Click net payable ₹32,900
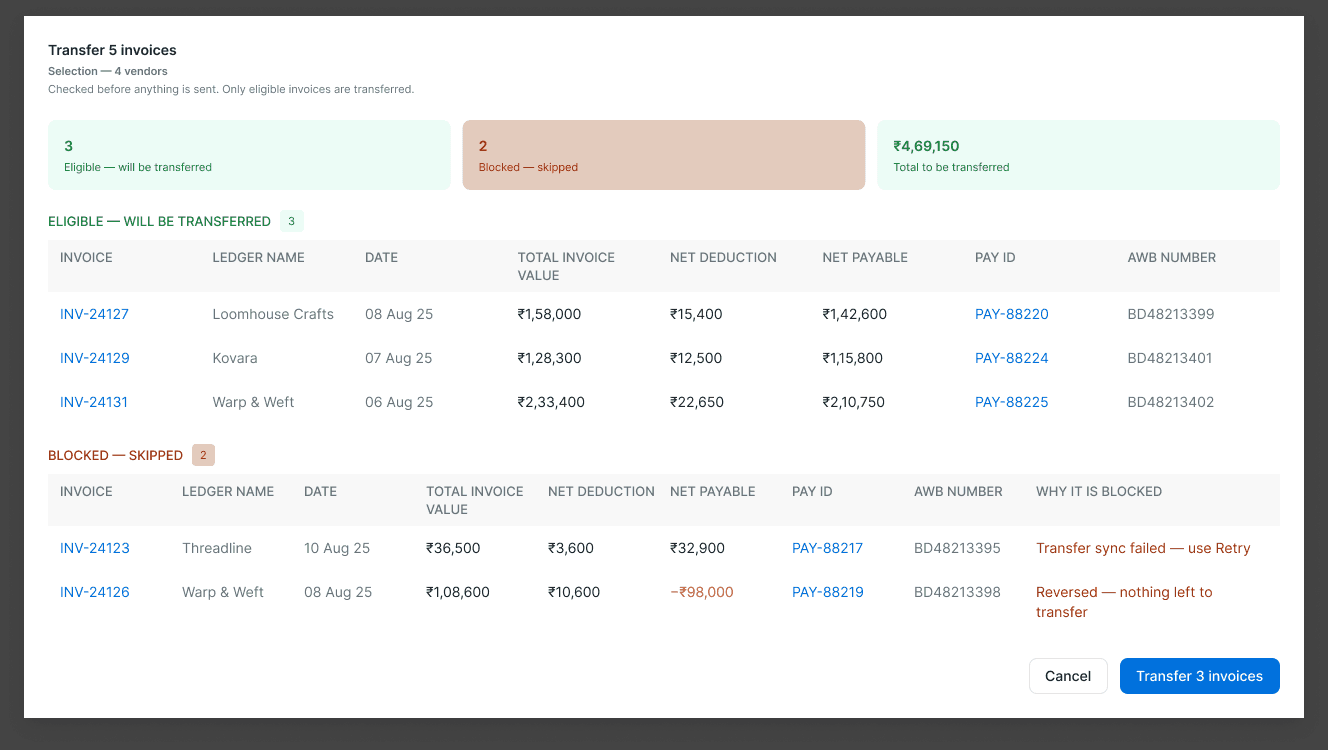 (697, 548)
